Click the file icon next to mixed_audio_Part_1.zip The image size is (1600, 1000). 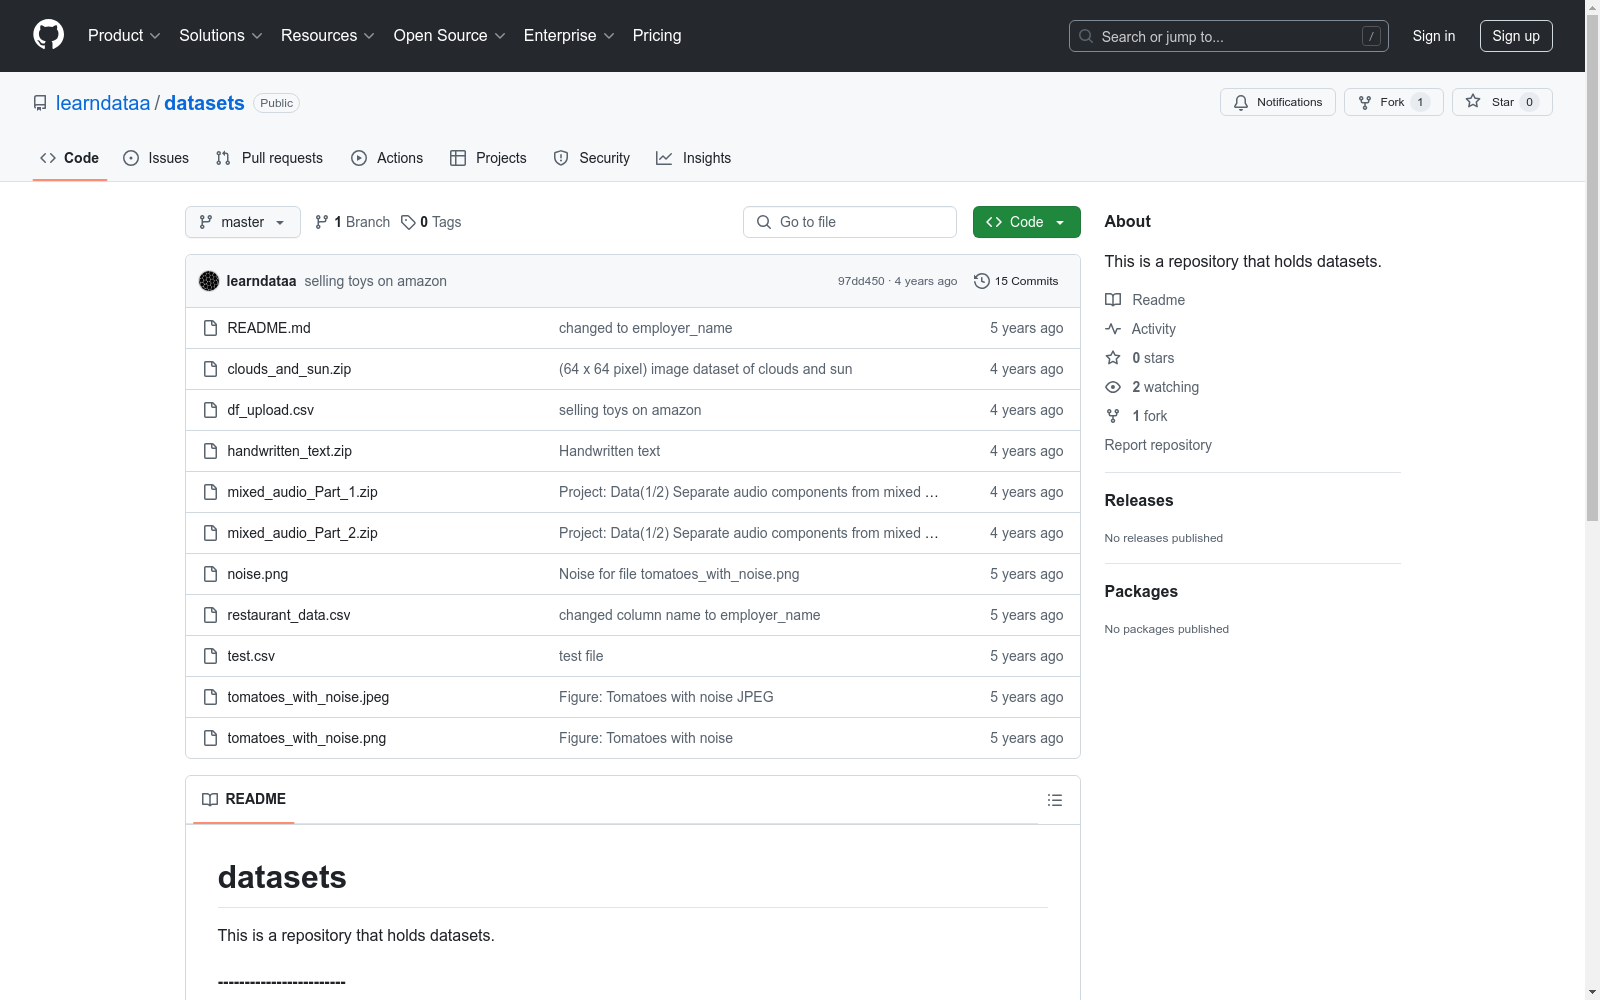pyautogui.click(x=210, y=492)
